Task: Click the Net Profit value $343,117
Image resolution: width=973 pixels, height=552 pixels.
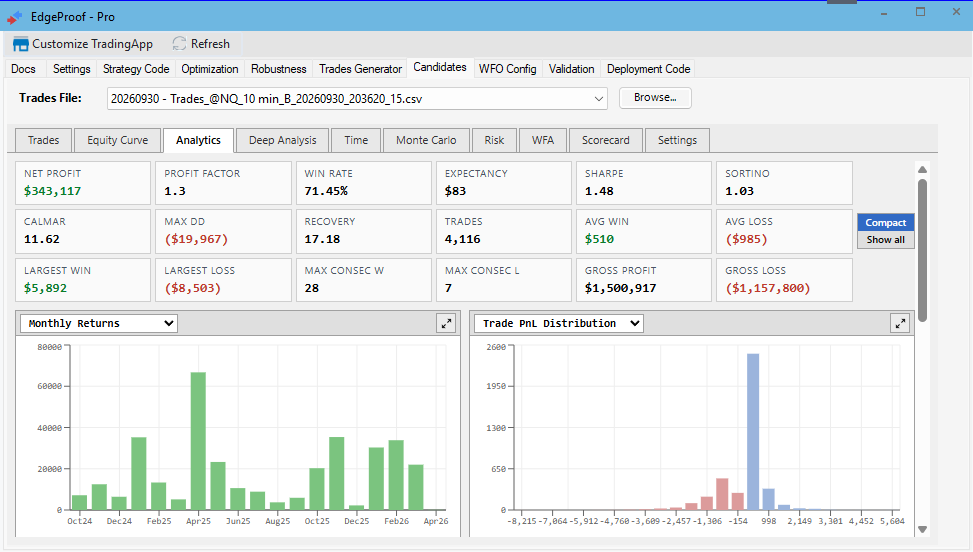Action: tap(53, 191)
